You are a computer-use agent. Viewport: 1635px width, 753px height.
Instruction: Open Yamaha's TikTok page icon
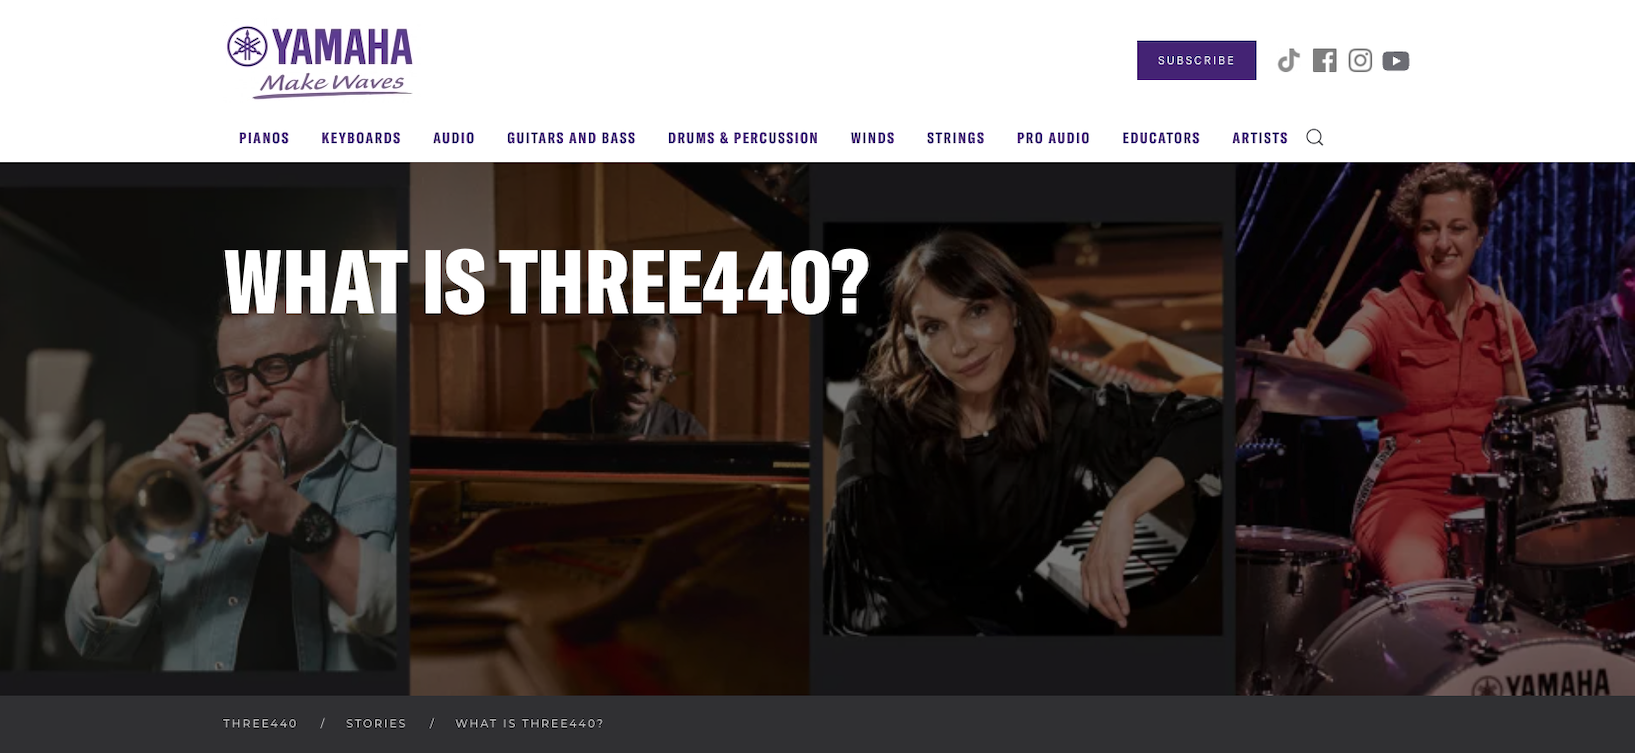[1289, 61]
